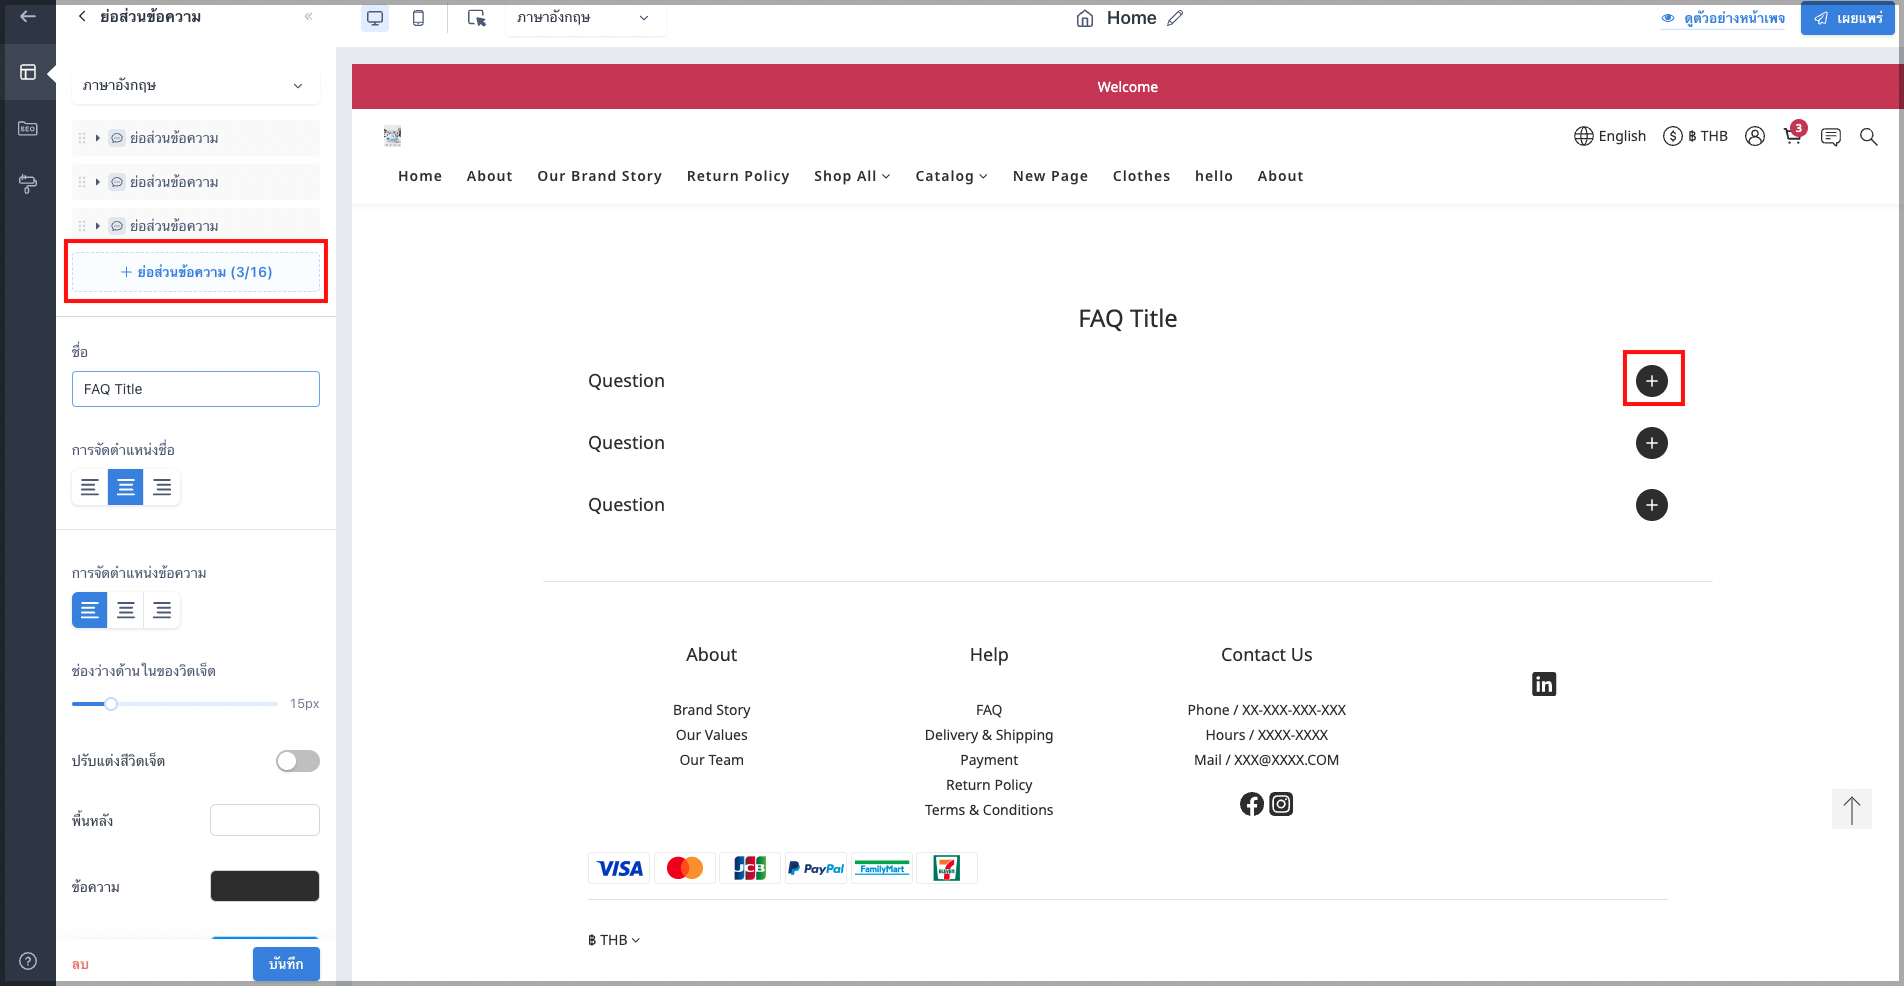Collapse the side panel with double chevron
Screen dimensions: 1904x986
tap(308, 16)
